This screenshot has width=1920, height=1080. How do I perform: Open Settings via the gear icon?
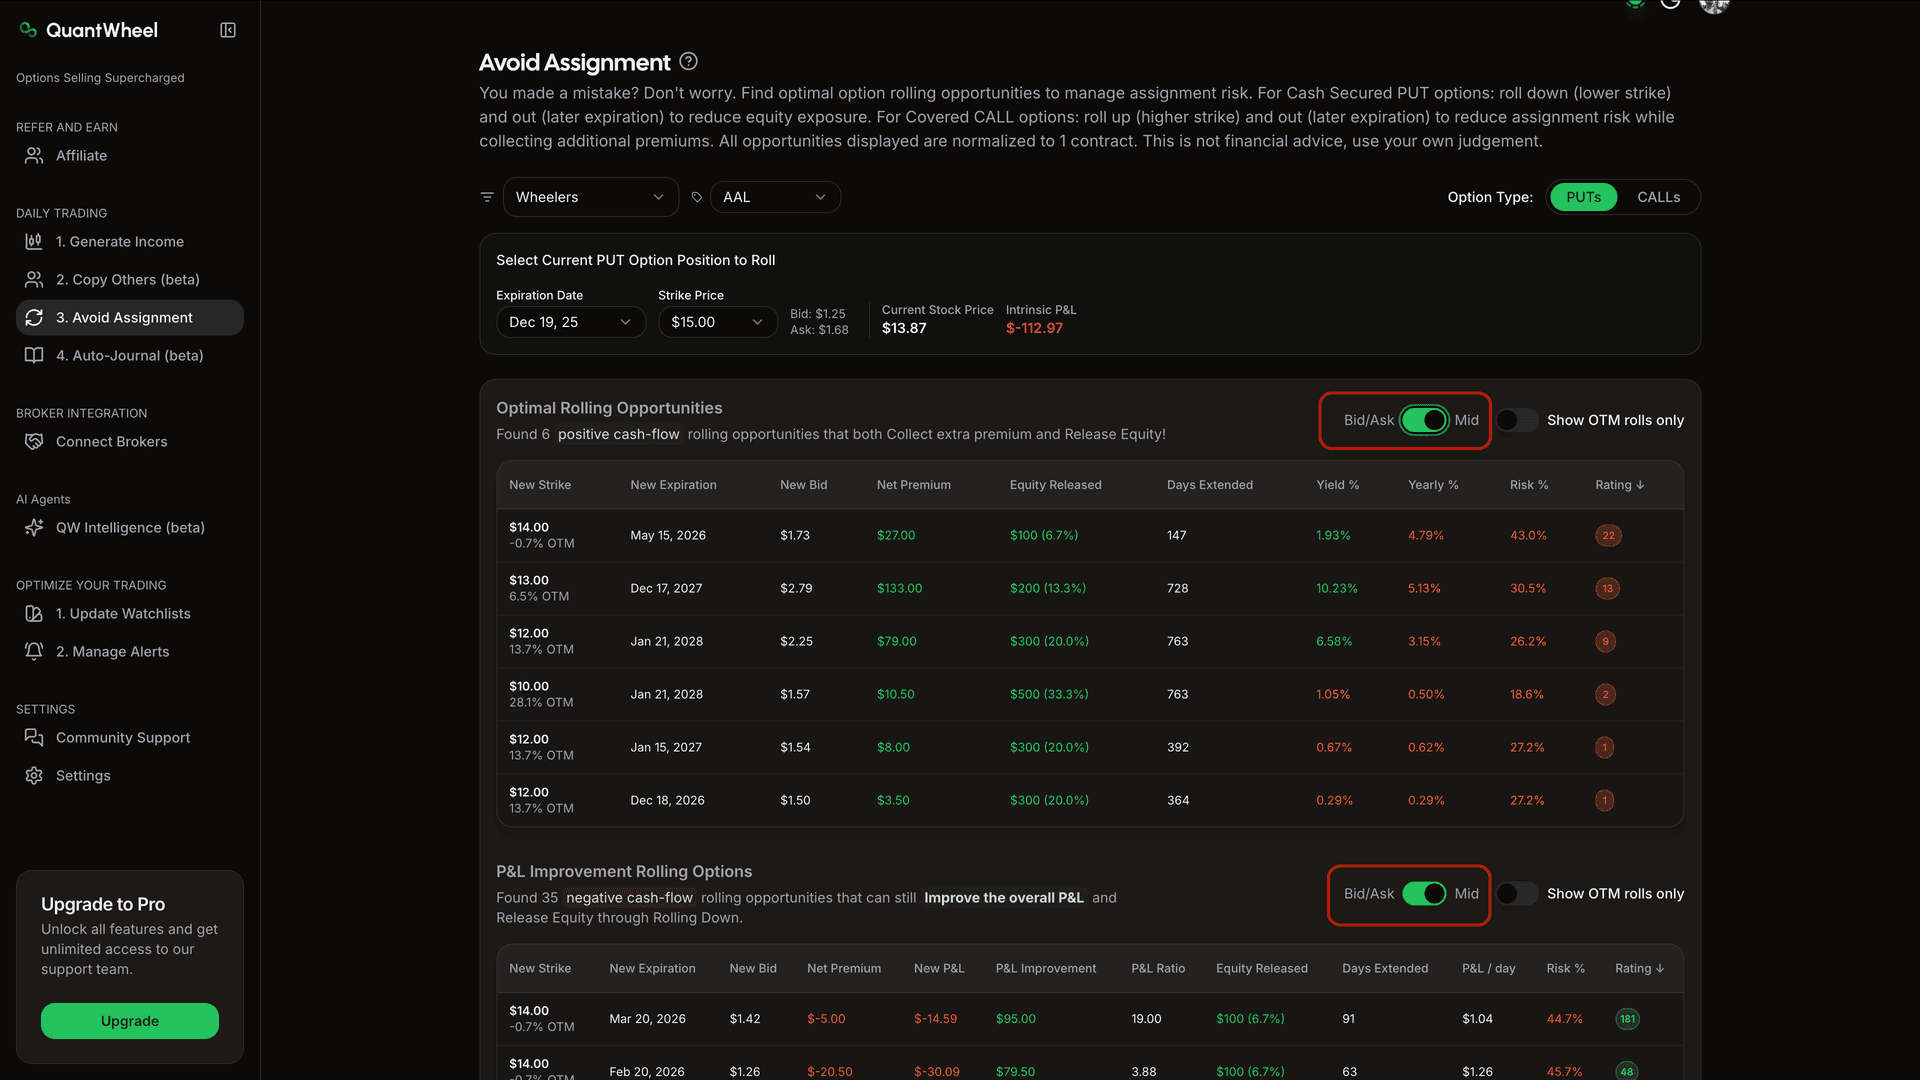33,775
